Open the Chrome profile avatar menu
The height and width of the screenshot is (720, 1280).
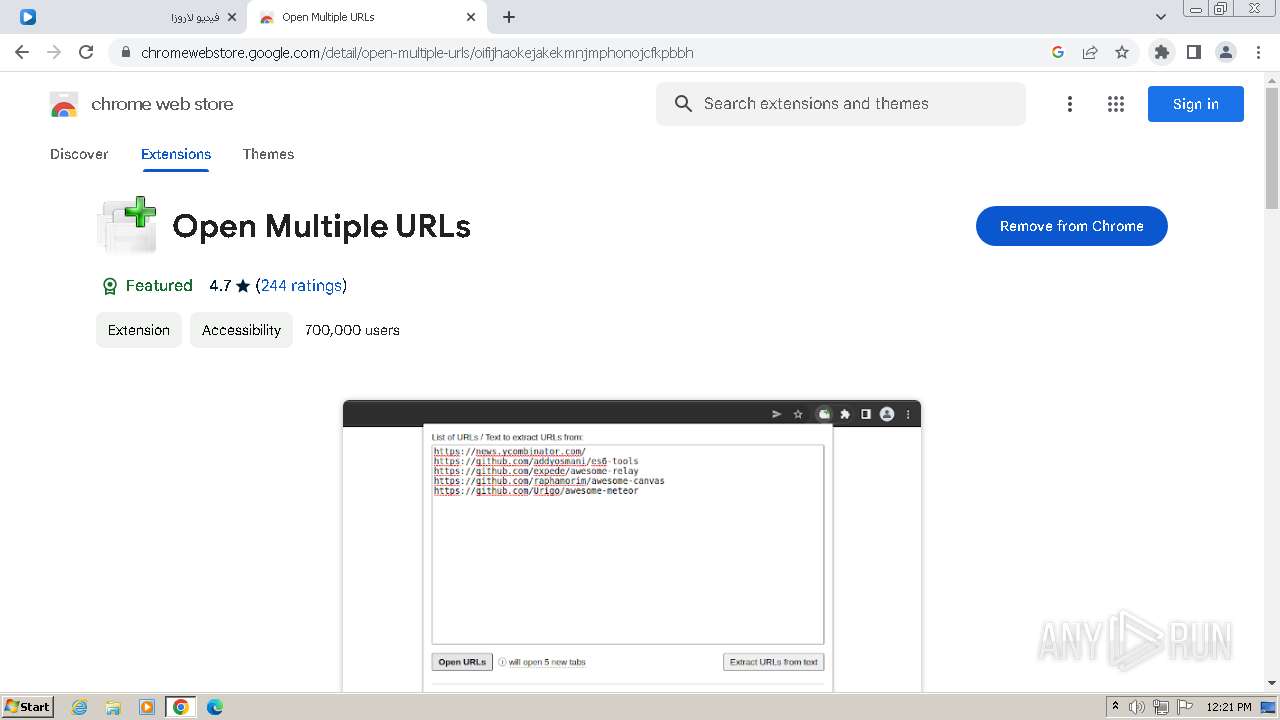[x=1226, y=52]
